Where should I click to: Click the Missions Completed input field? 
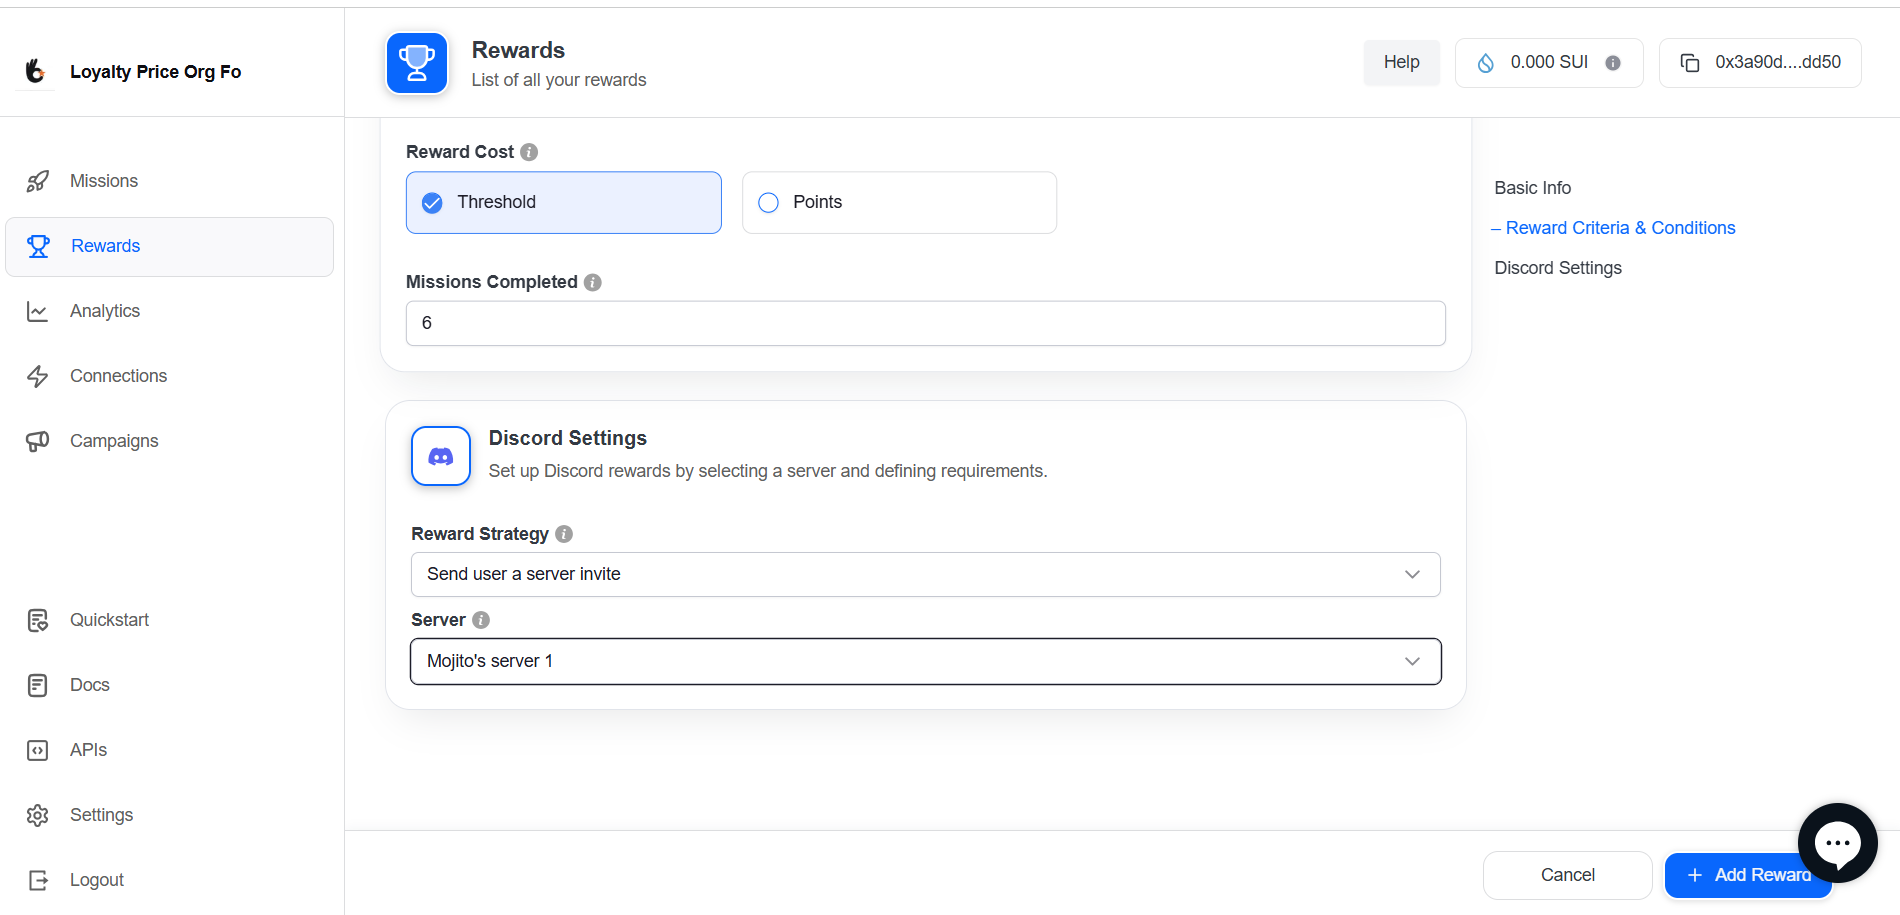[x=926, y=324]
